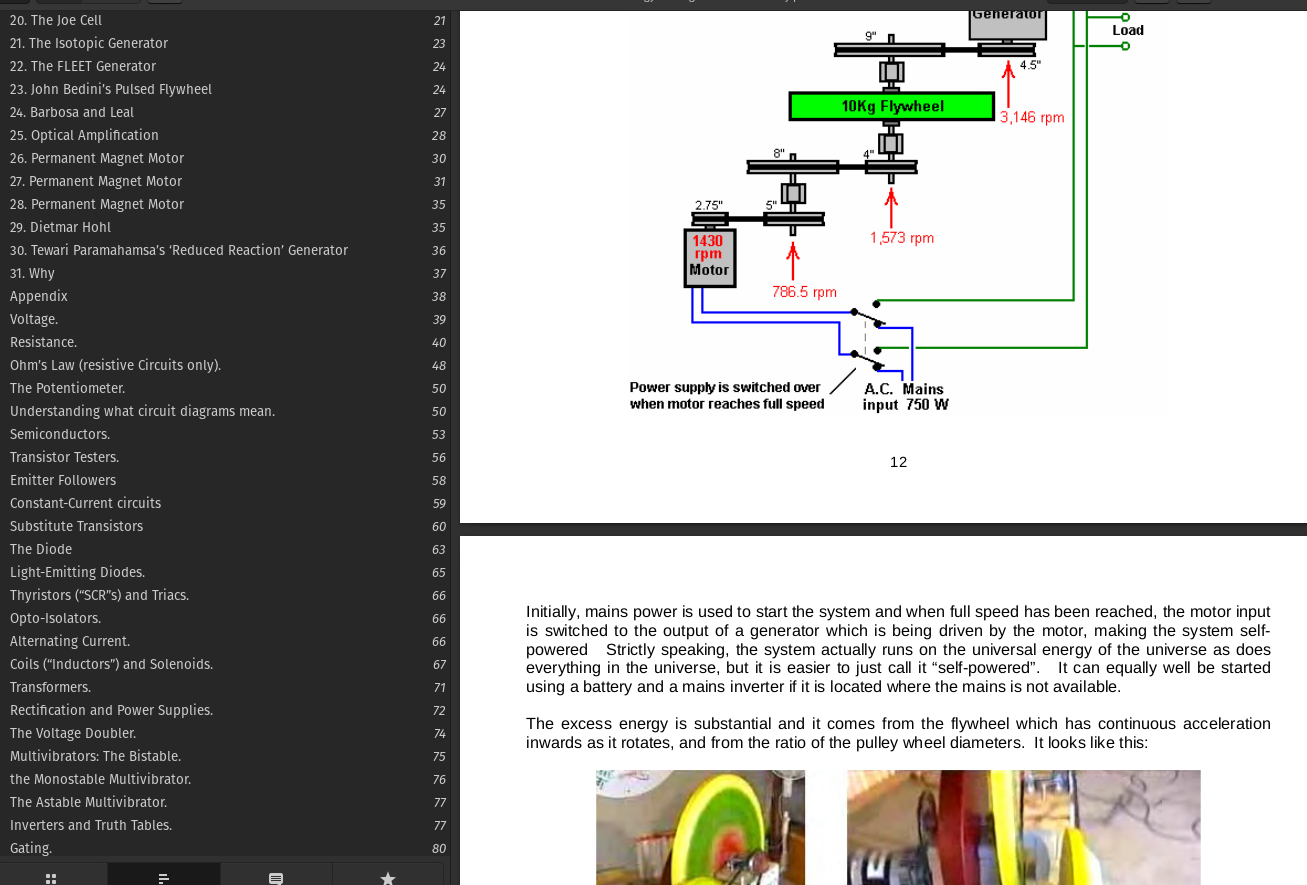Go to '28. Permanent Magnet Motor' entry
Screen dimensions: 1307x885
tap(97, 204)
